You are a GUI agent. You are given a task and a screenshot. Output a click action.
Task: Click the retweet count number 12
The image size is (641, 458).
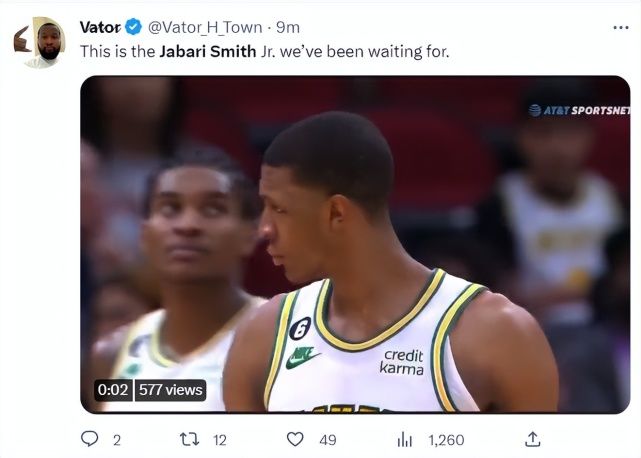click(x=220, y=439)
